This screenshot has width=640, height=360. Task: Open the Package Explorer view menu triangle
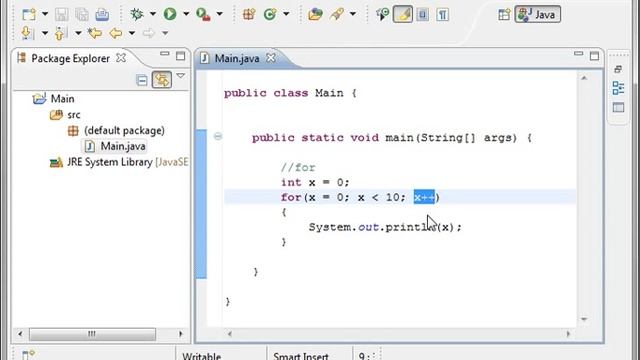pyautogui.click(x=181, y=76)
